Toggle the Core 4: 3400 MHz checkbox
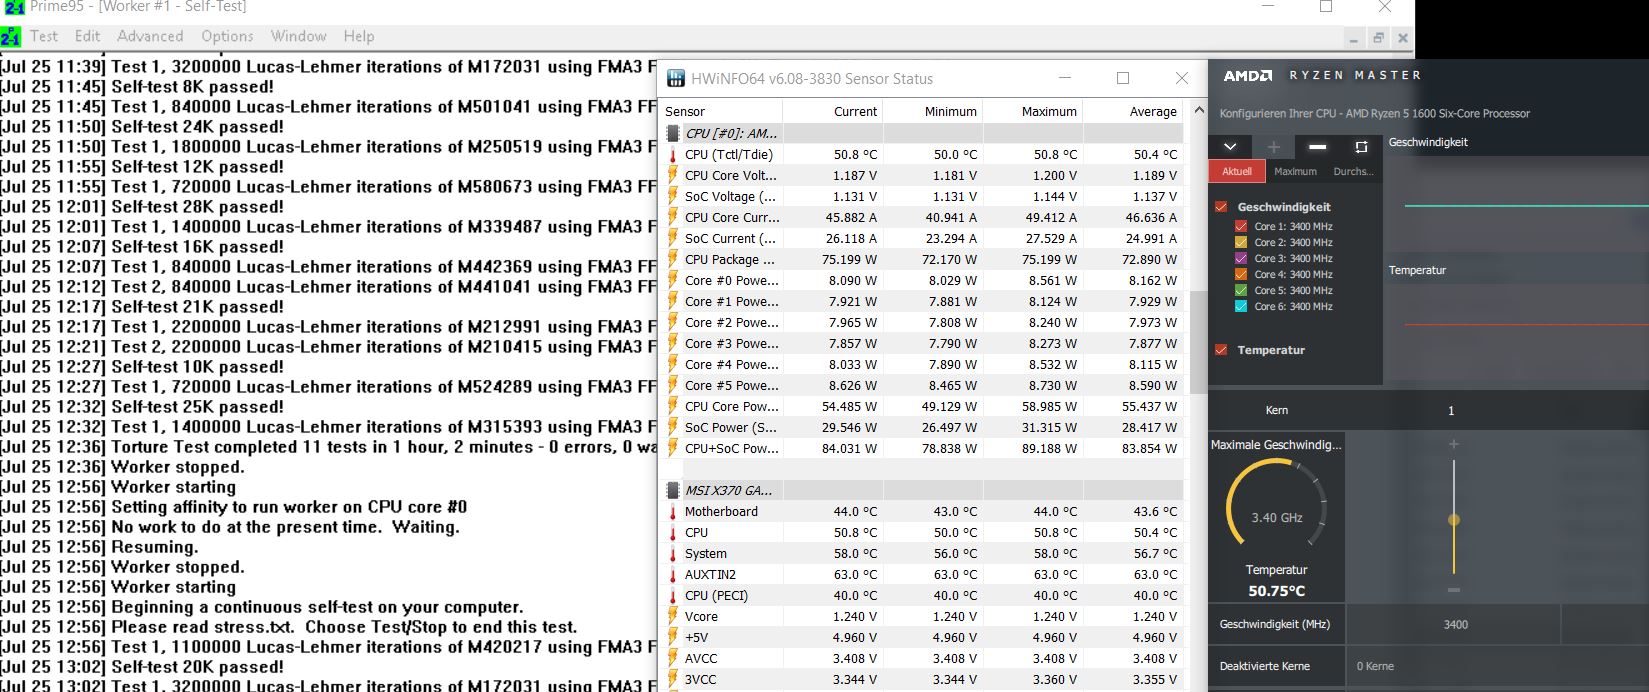1649x692 pixels. click(1241, 274)
